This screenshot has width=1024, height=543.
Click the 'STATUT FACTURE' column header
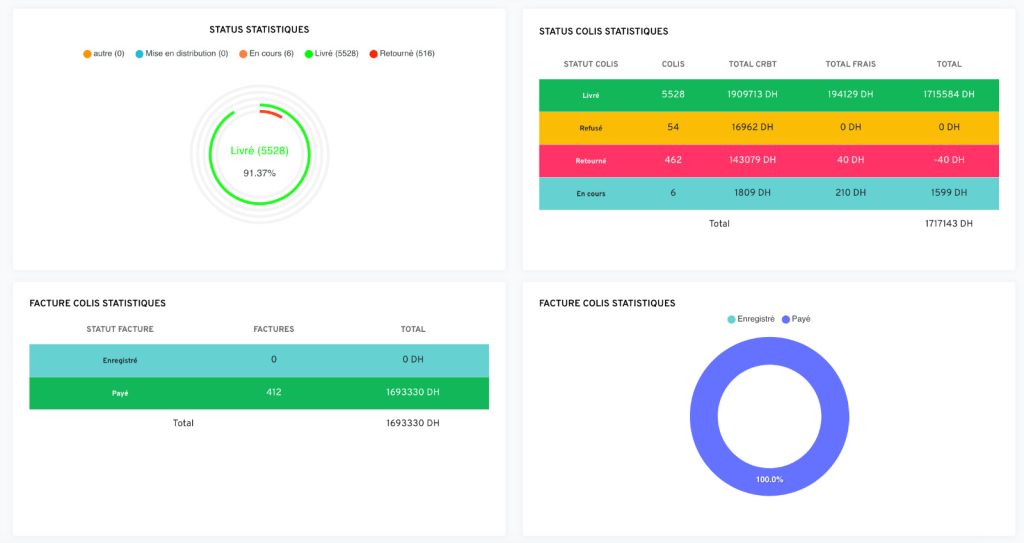point(120,329)
